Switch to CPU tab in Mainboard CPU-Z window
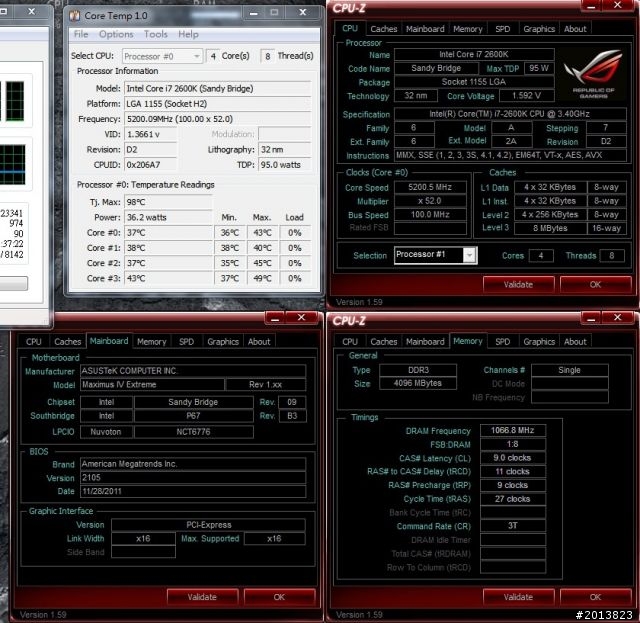 coord(33,342)
